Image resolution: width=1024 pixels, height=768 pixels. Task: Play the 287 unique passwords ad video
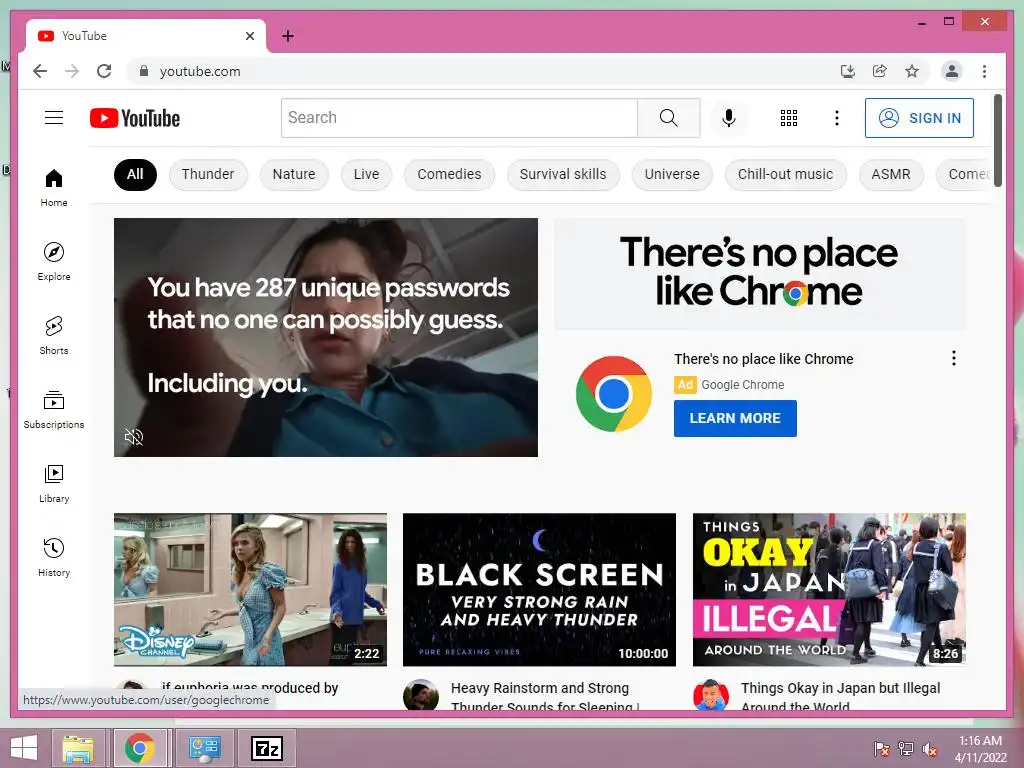click(x=326, y=337)
